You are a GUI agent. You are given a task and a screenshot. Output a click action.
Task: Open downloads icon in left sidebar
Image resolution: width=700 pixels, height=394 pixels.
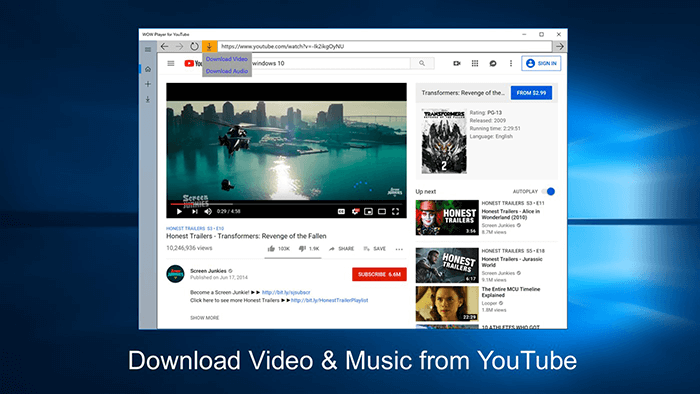pyautogui.click(x=148, y=99)
